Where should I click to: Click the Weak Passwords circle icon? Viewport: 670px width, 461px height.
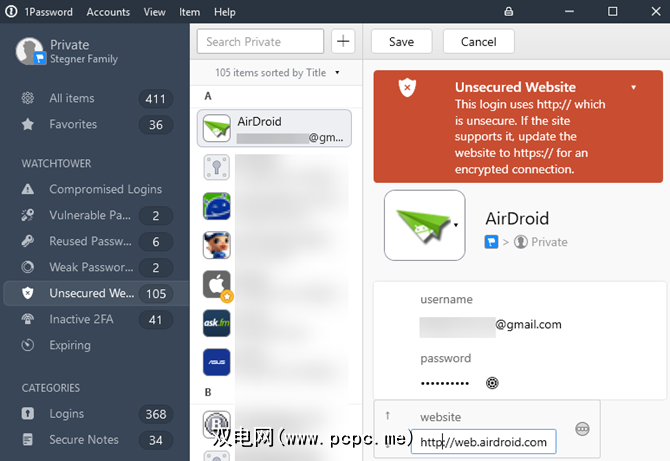pyautogui.click(x=28, y=267)
